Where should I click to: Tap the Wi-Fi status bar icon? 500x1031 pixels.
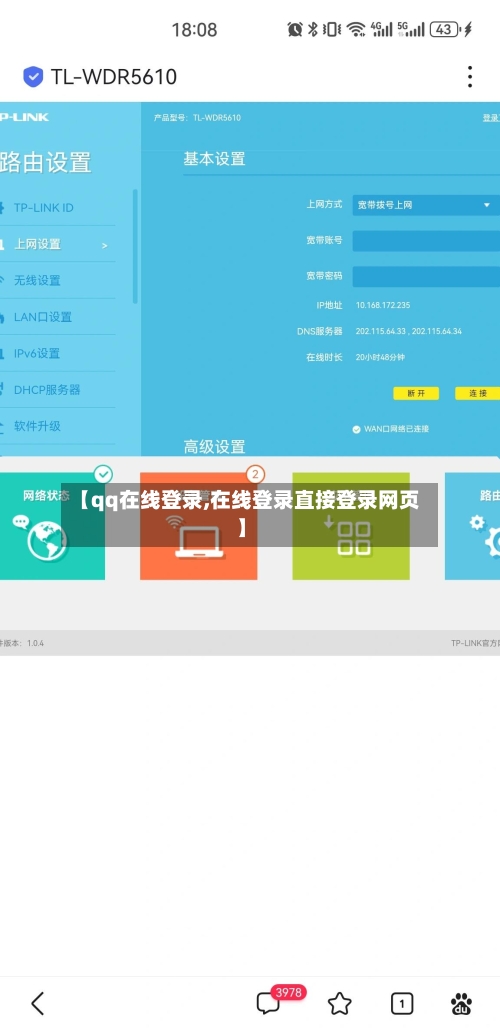click(x=356, y=29)
